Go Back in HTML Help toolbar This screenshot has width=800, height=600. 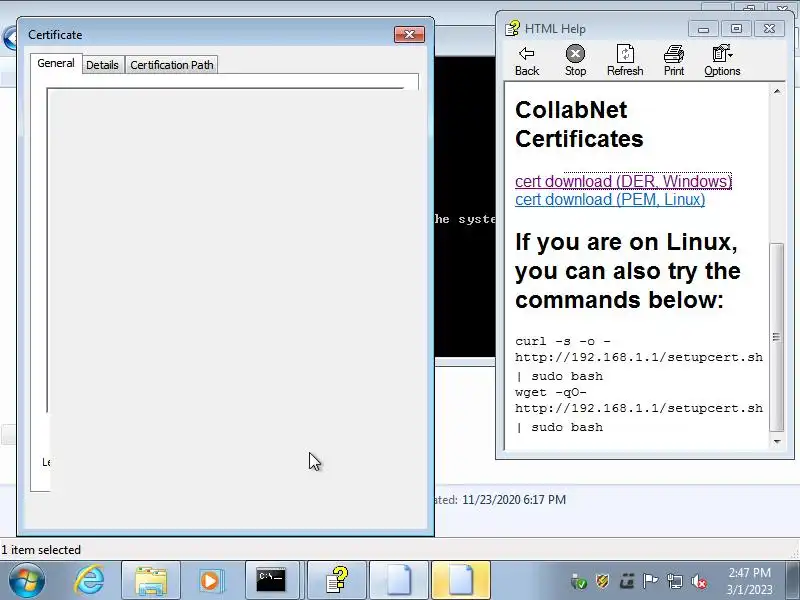(527, 61)
